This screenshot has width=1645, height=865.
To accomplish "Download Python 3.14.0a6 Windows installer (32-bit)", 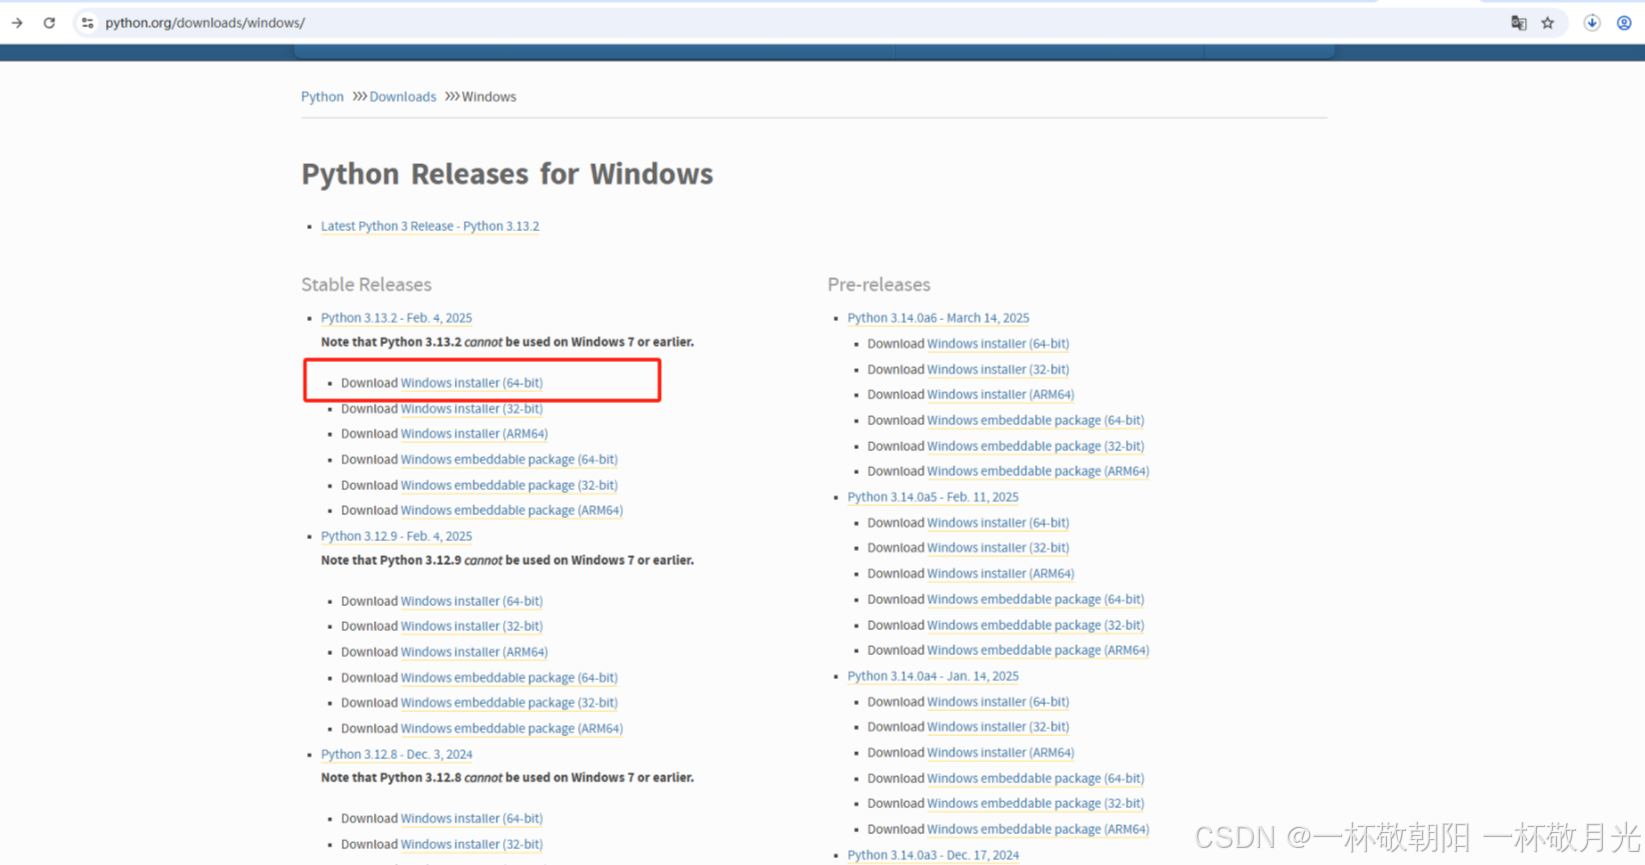I will 998,370.
